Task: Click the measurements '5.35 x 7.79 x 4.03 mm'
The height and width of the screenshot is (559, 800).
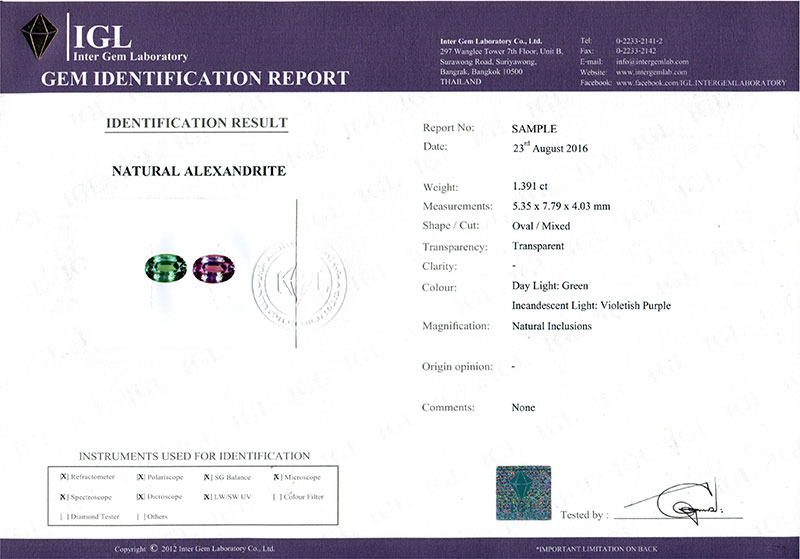Action: (x=561, y=206)
